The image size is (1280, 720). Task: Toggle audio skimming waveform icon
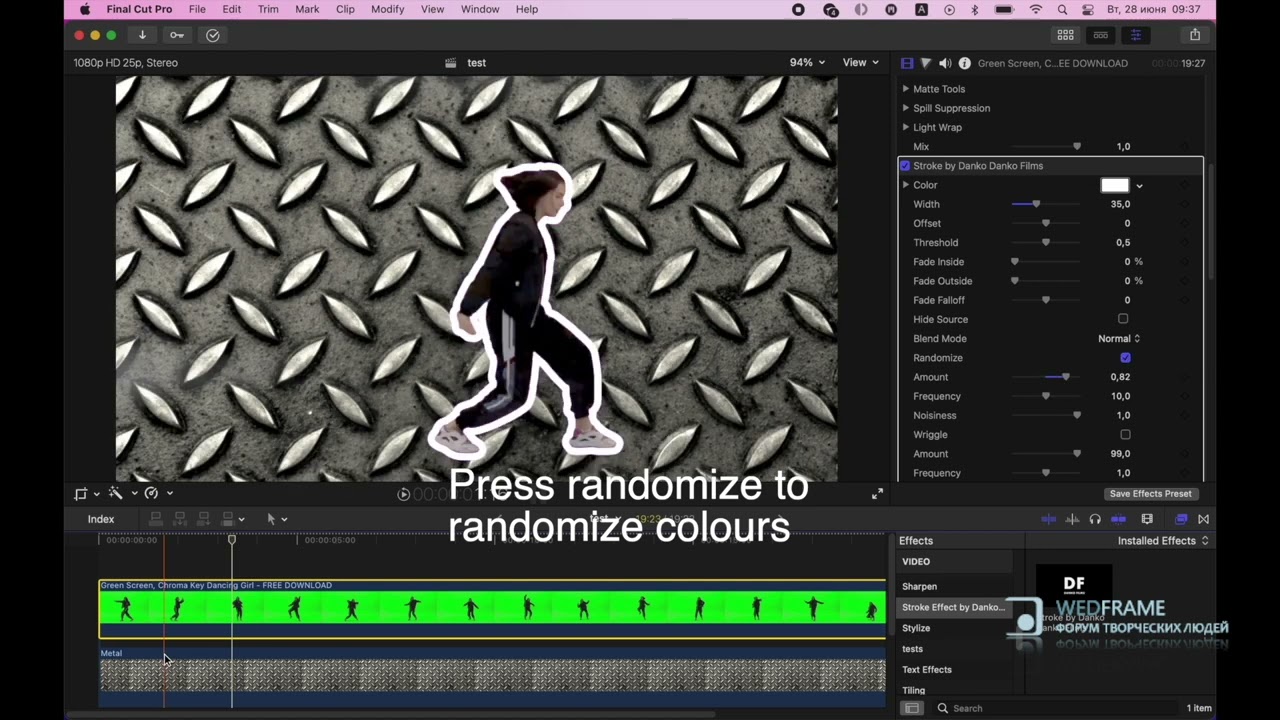tap(1072, 519)
